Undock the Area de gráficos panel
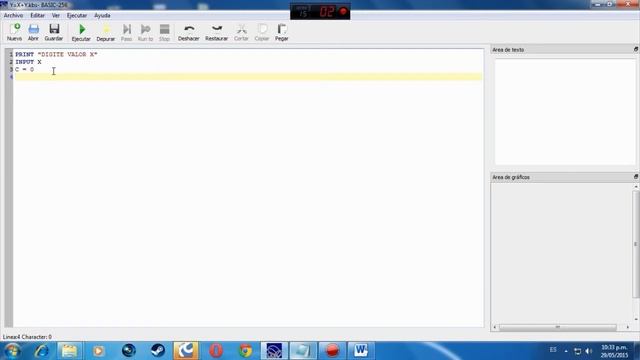This screenshot has width=640, height=360. point(636,177)
